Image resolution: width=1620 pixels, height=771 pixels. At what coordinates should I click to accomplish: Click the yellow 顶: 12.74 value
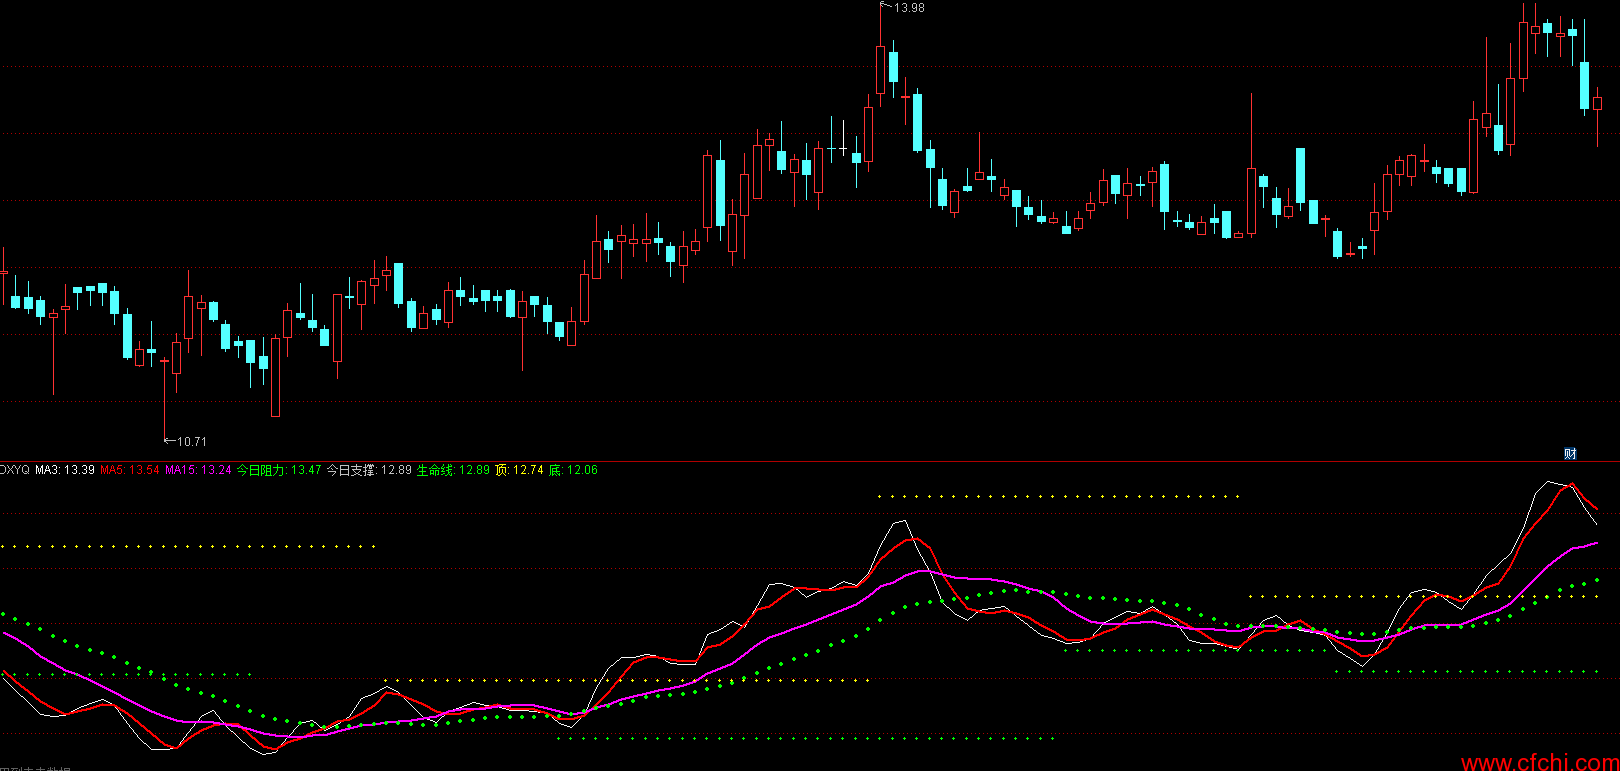click(519, 470)
